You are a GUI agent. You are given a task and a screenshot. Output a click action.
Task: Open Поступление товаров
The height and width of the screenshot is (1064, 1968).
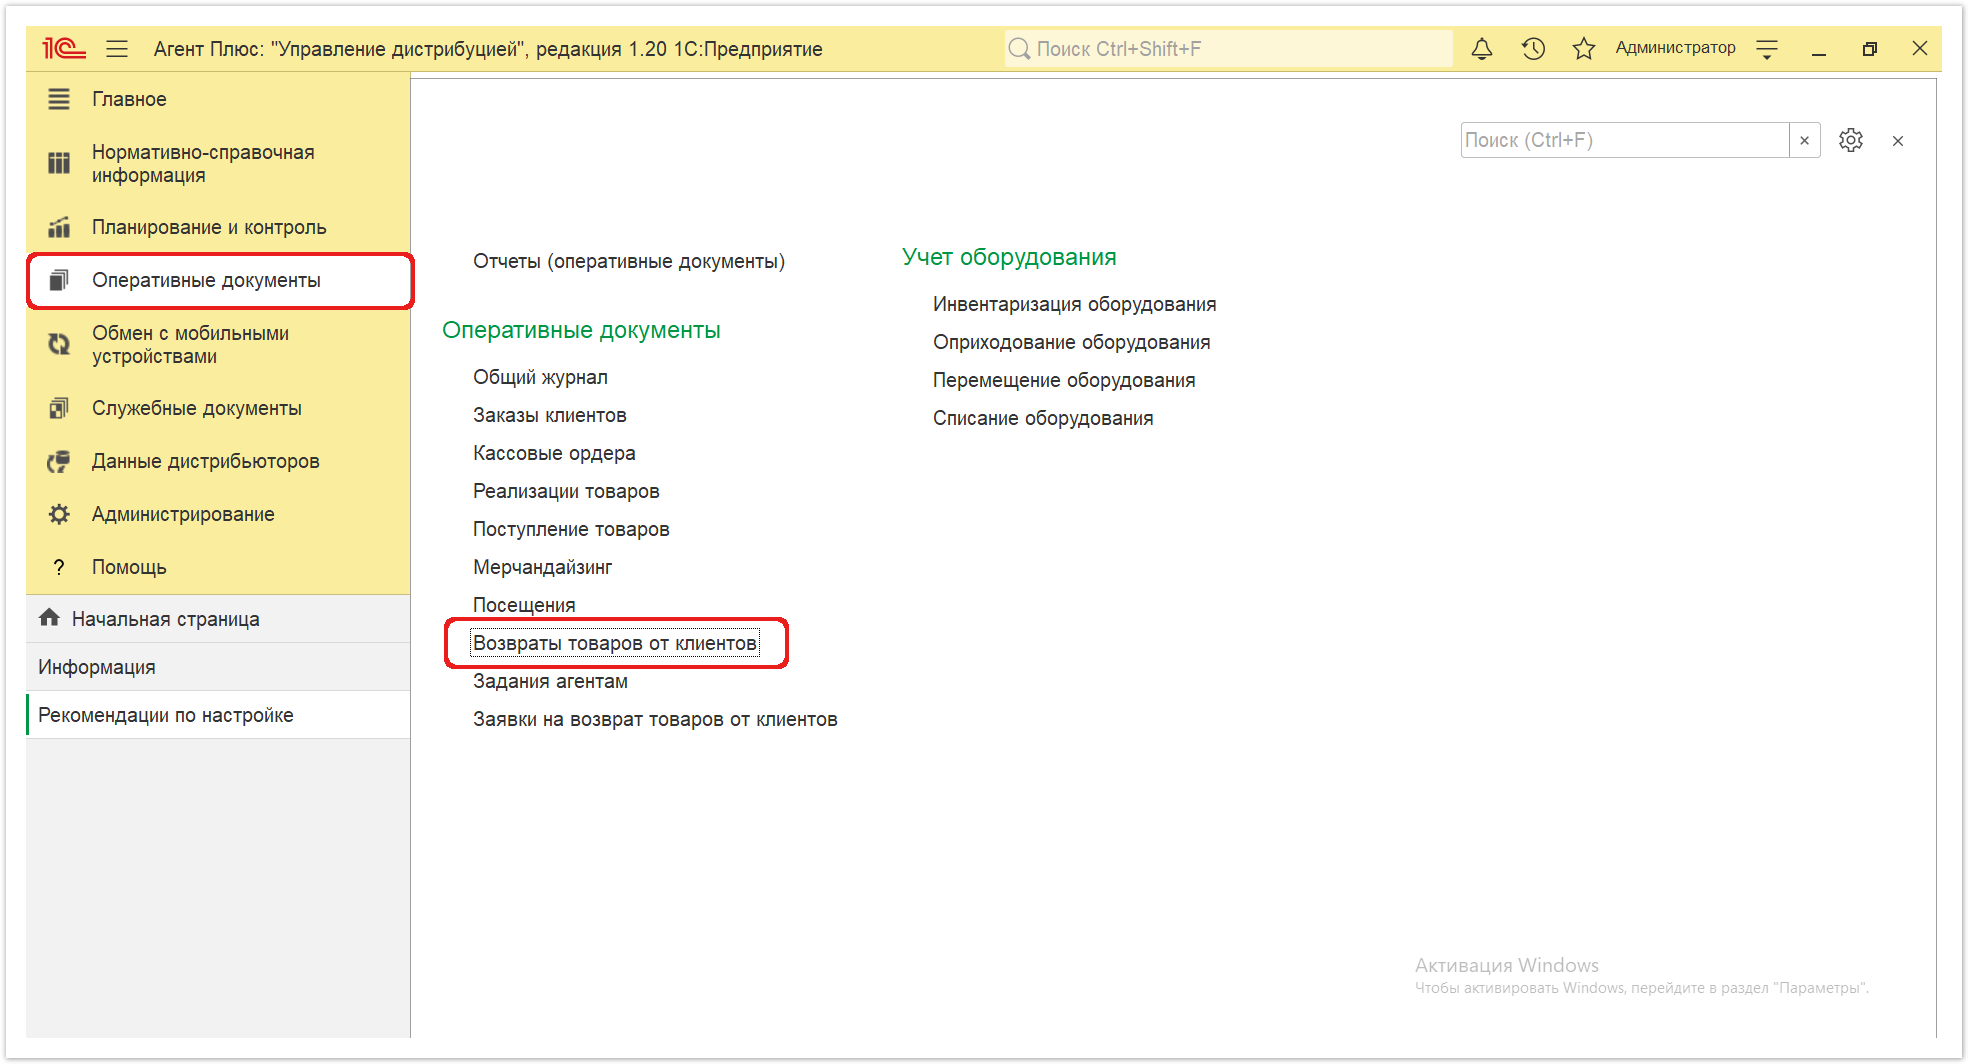coord(571,529)
